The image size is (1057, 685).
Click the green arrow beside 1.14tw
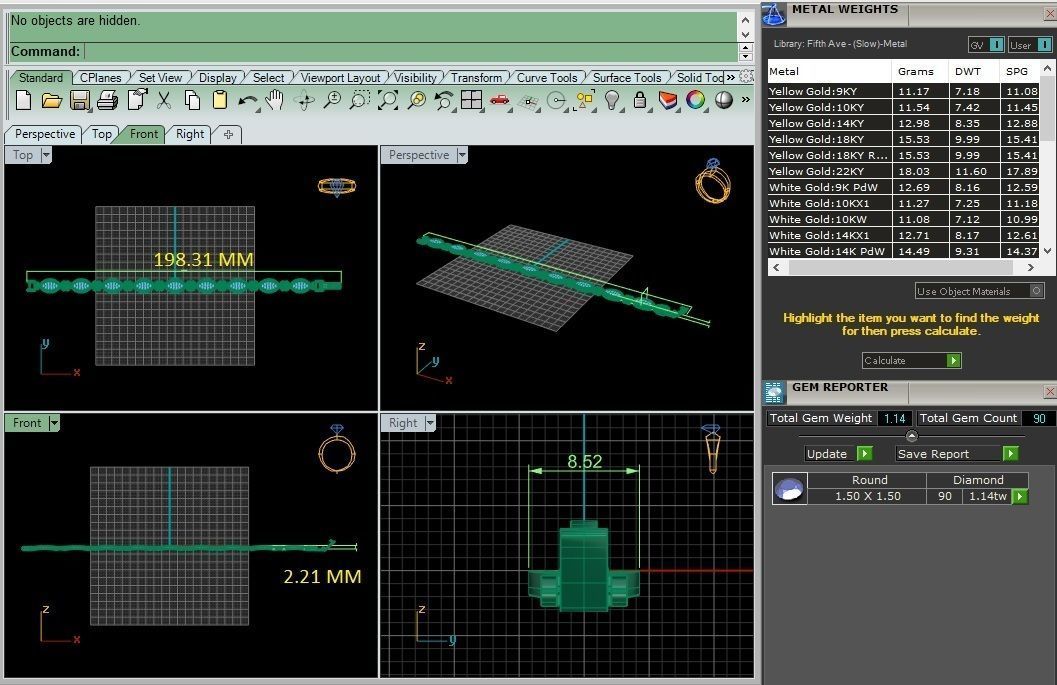[x=1020, y=496]
